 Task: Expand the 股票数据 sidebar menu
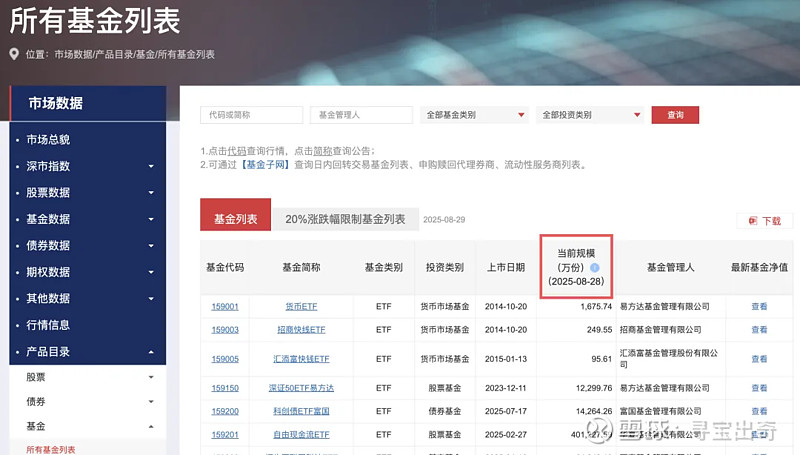click(x=151, y=193)
